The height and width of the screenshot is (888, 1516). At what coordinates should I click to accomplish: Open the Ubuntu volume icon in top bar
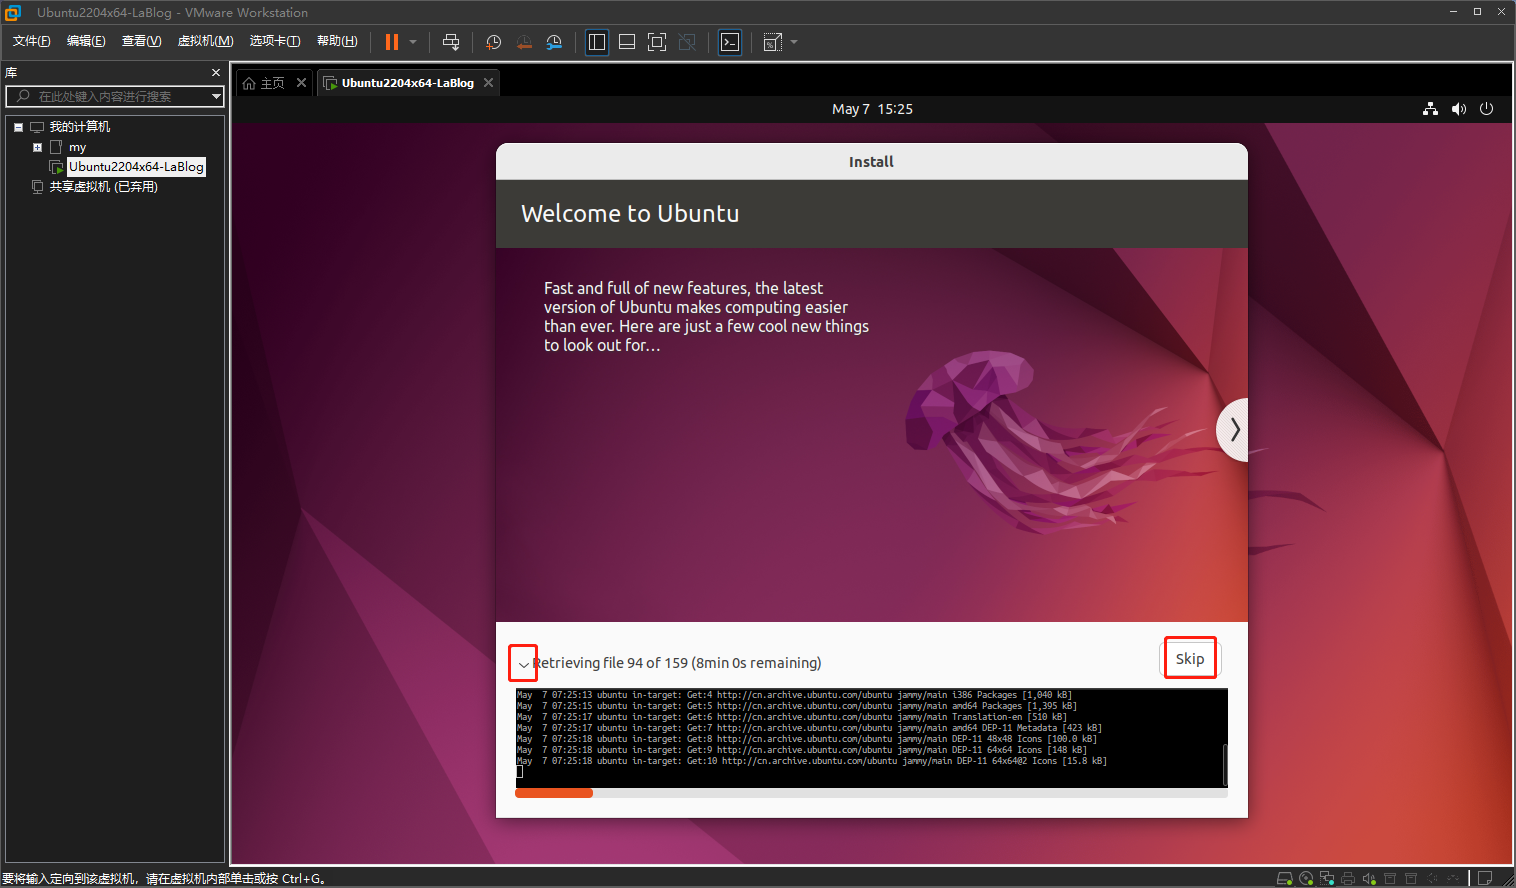pyautogui.click(x=1459, y=109)
